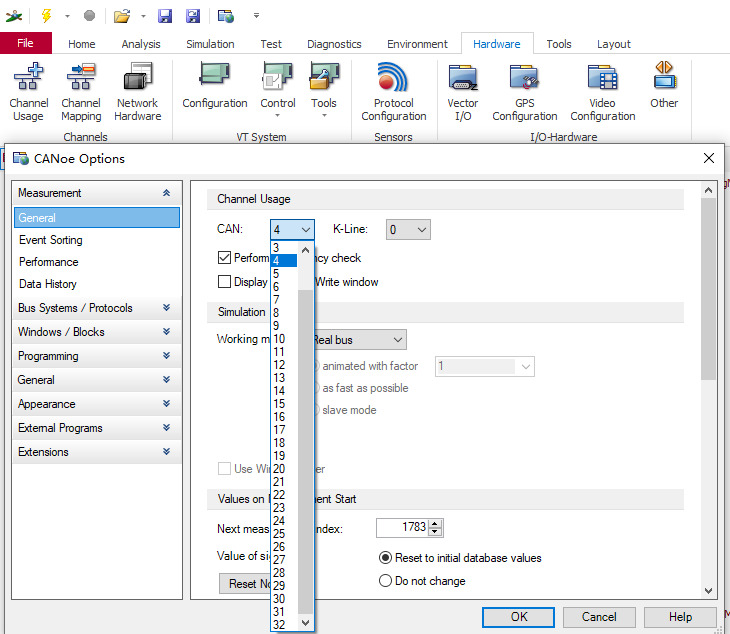This screenshot has width=730, height=634.
Task: Open GPS Configuration
Action: click(525, 92)
